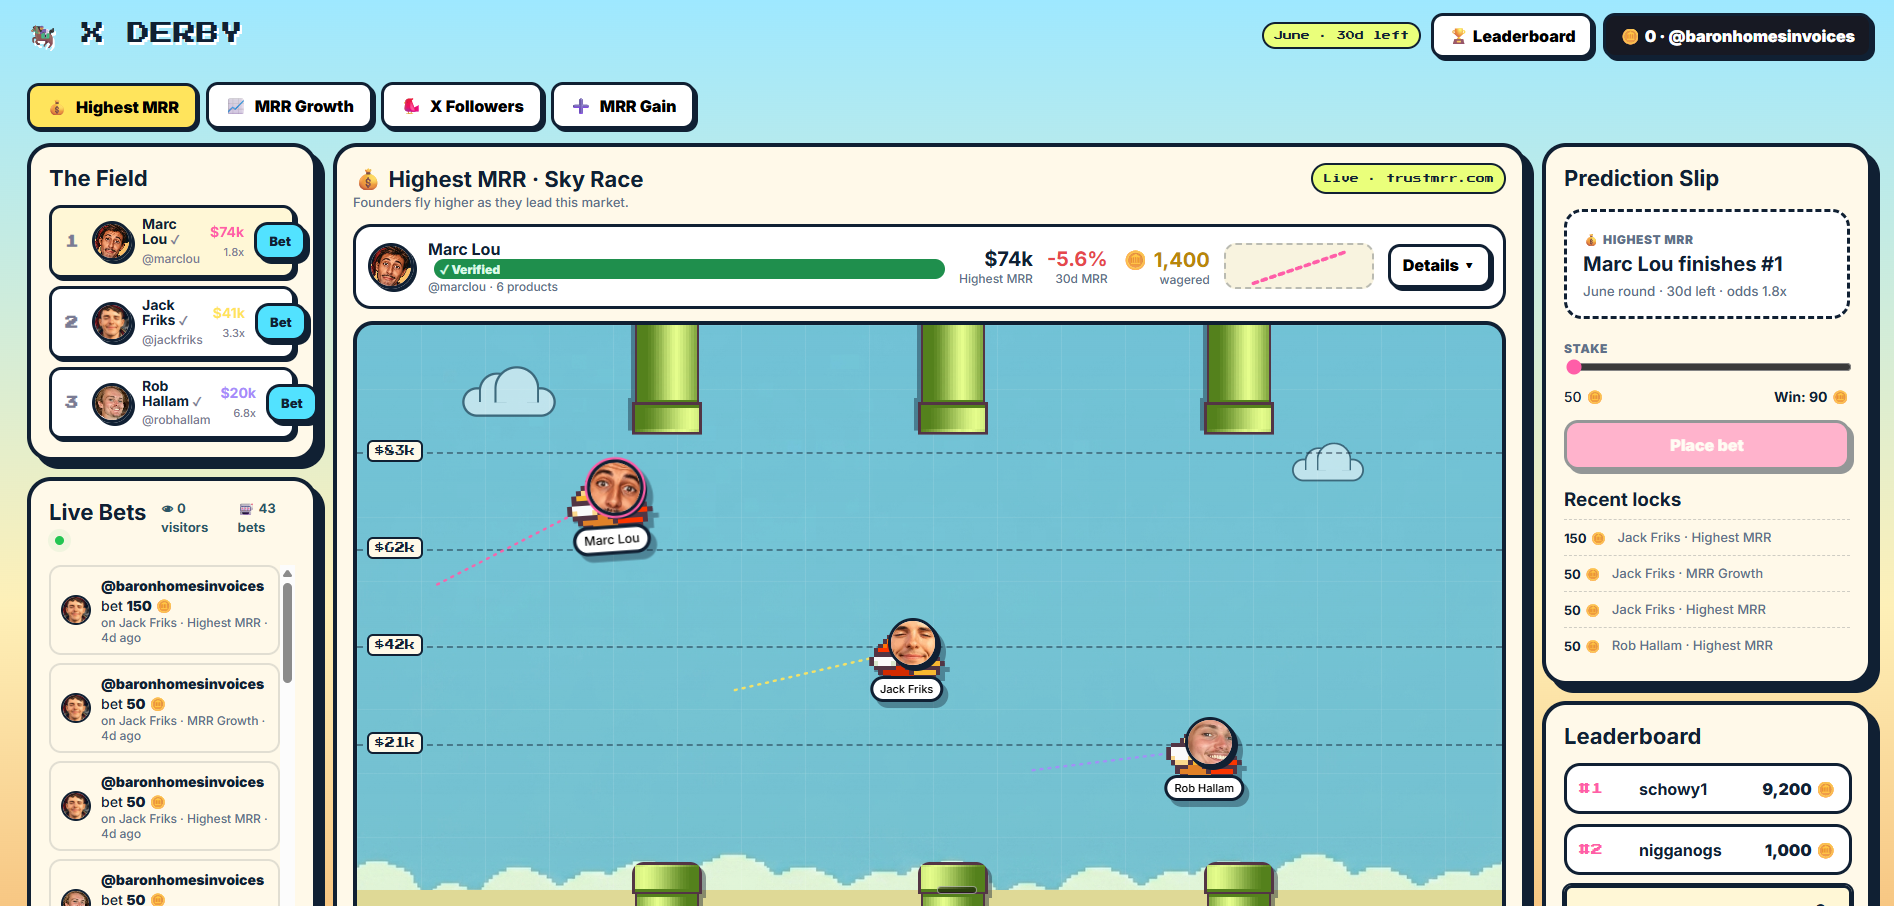The height and width of the screenshot is (906, 1894).
Task: Bet on Marc Lou in The Field
Action: click(x=280, y=241)
